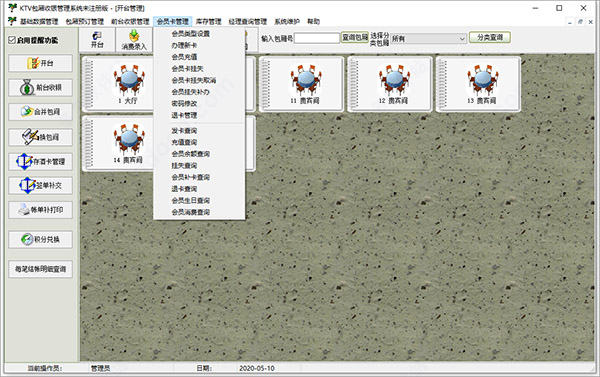Open the 库存管理 menu
The height and width of the screenshot is (377, 600).
pyautogui.click(x=209, y=21)
